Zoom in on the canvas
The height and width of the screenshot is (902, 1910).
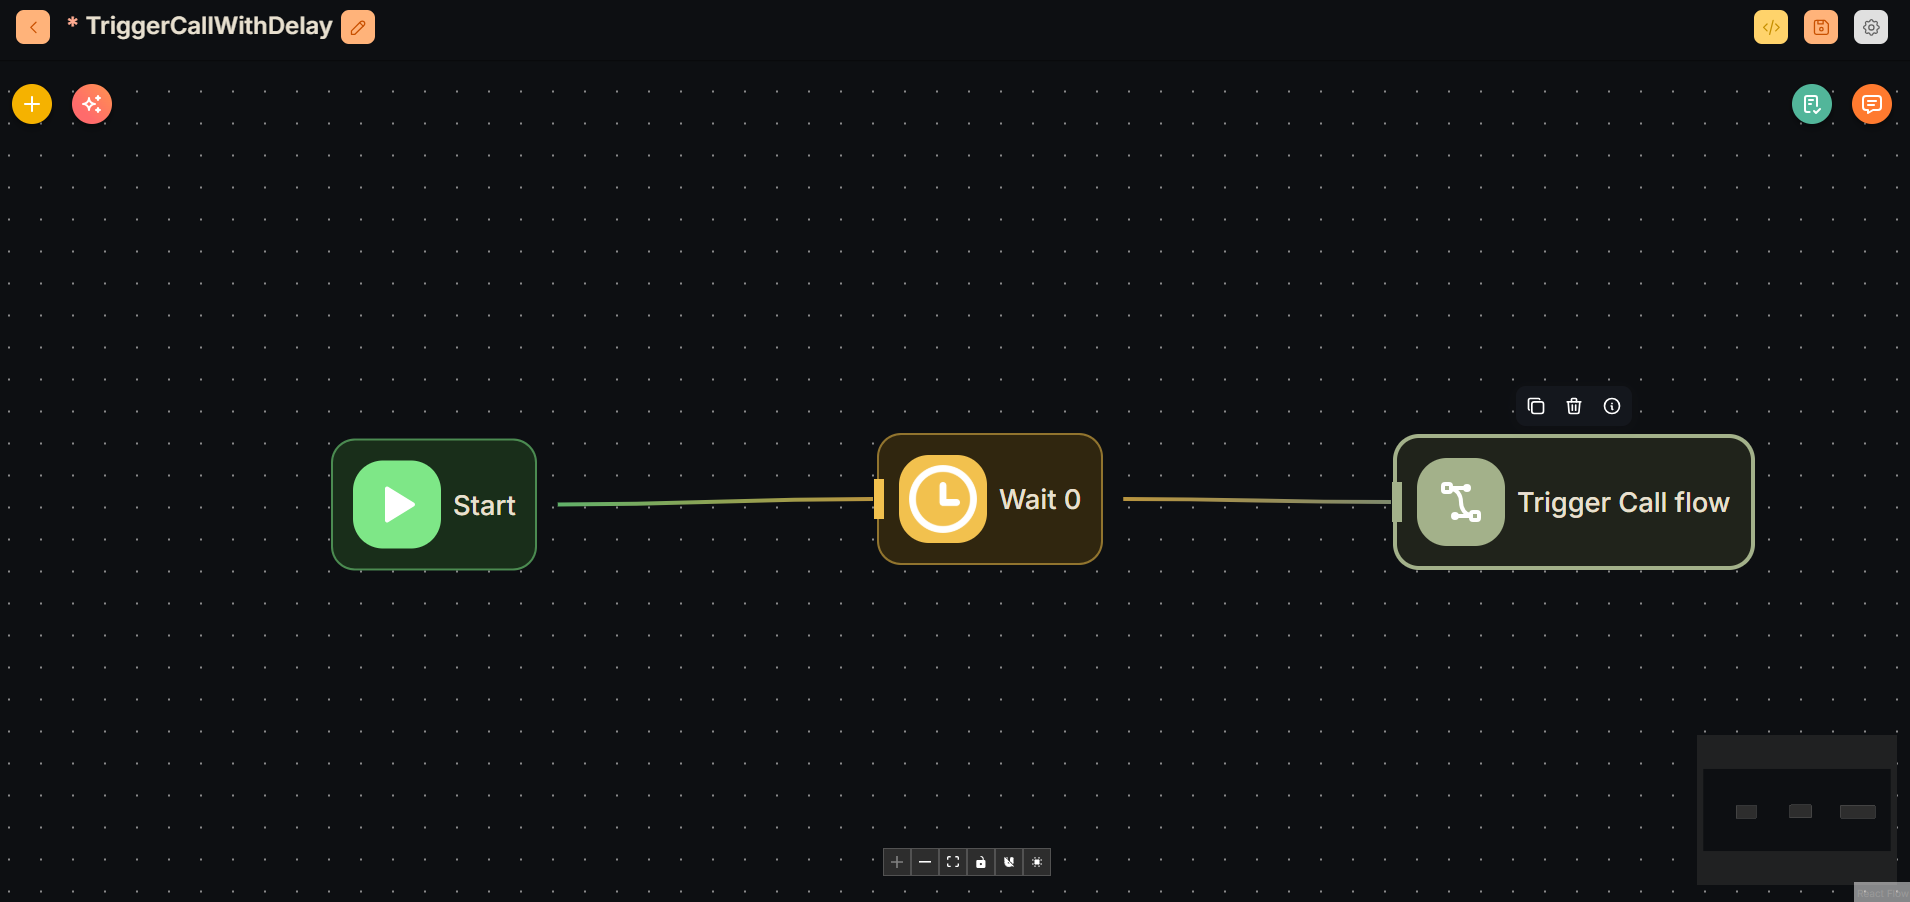tap(897, 862)
